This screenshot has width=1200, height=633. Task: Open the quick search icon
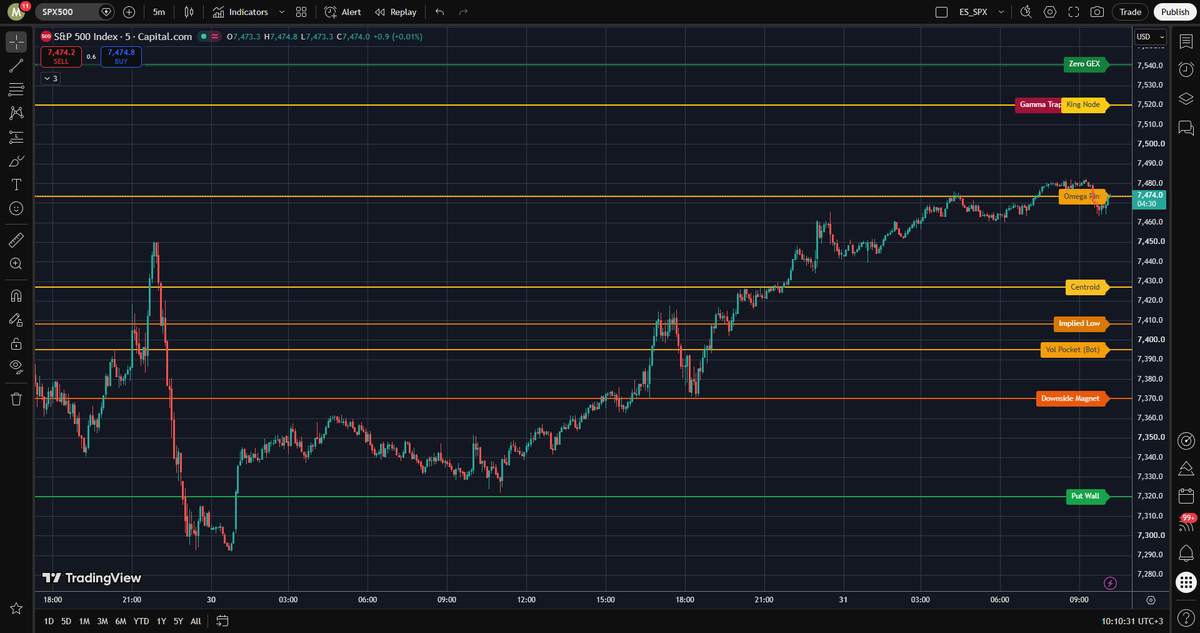tap(1026, 12)
